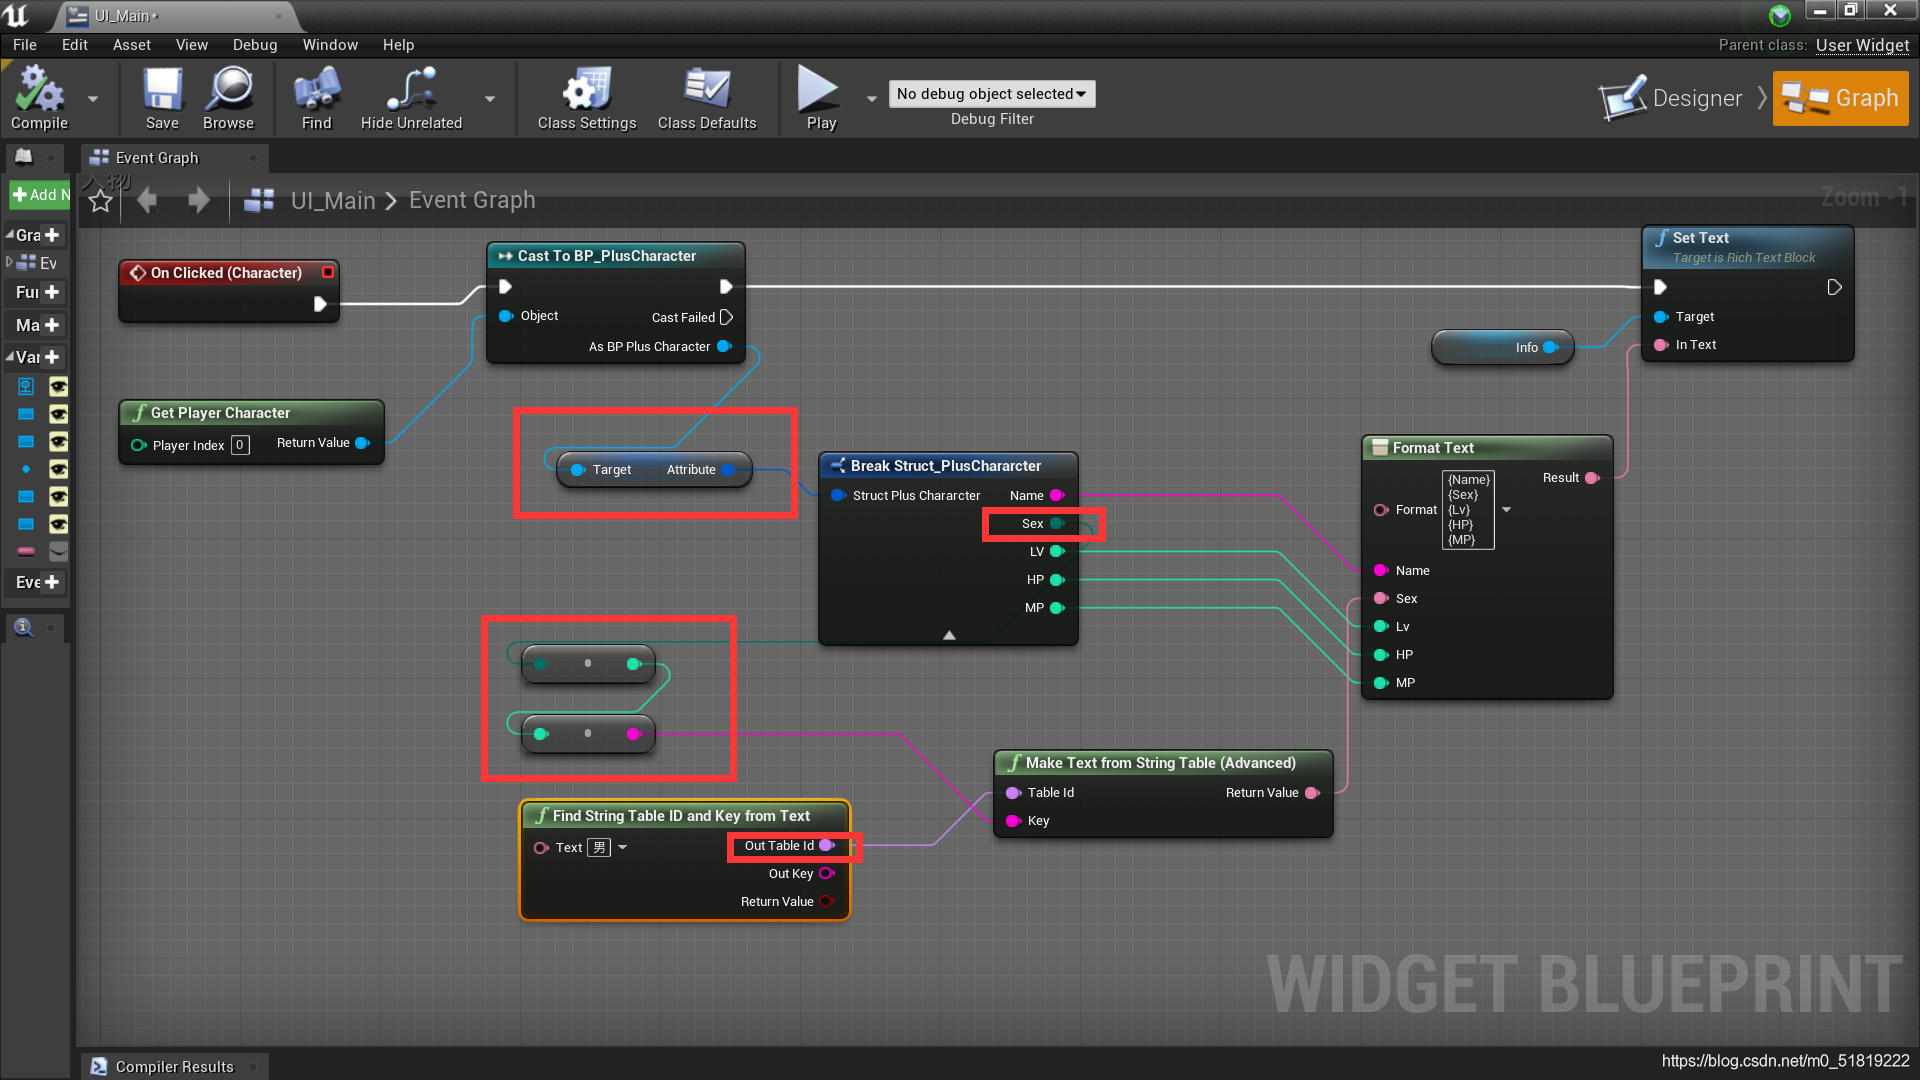This screenshot has width=1920, height=1080.
Task: Toggle the favorite star beside the Event Graph breadcrumb
Action: (x=99, y=199)
